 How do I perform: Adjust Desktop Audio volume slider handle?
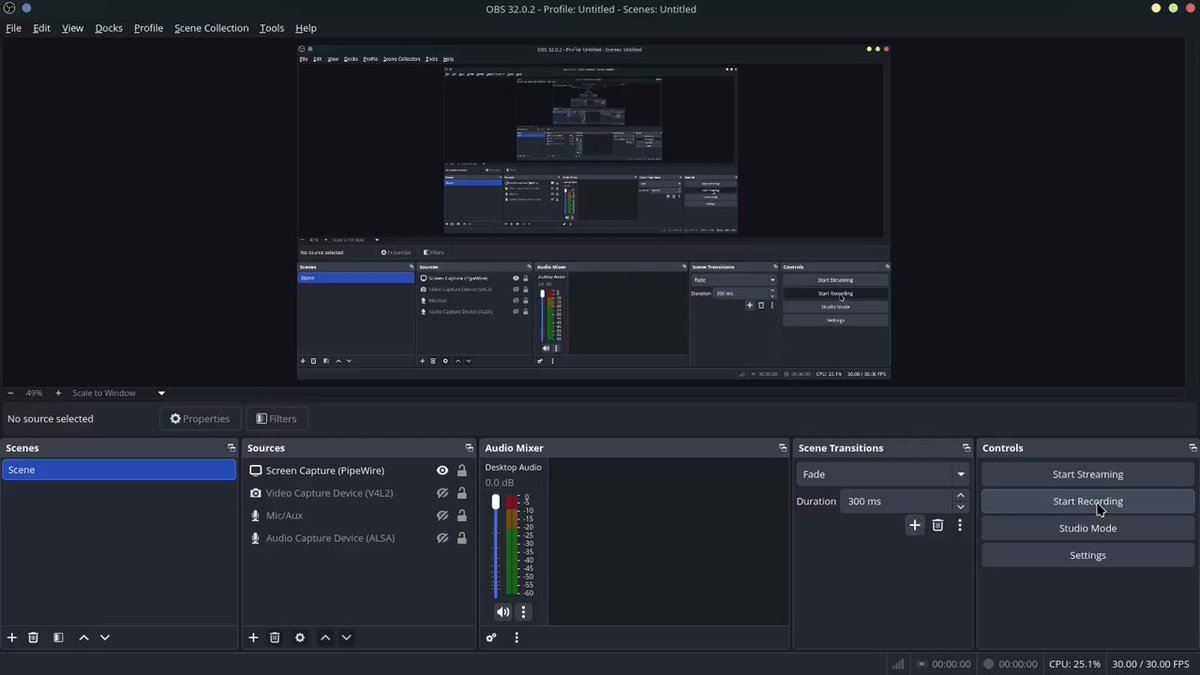[x=495, y=502]
